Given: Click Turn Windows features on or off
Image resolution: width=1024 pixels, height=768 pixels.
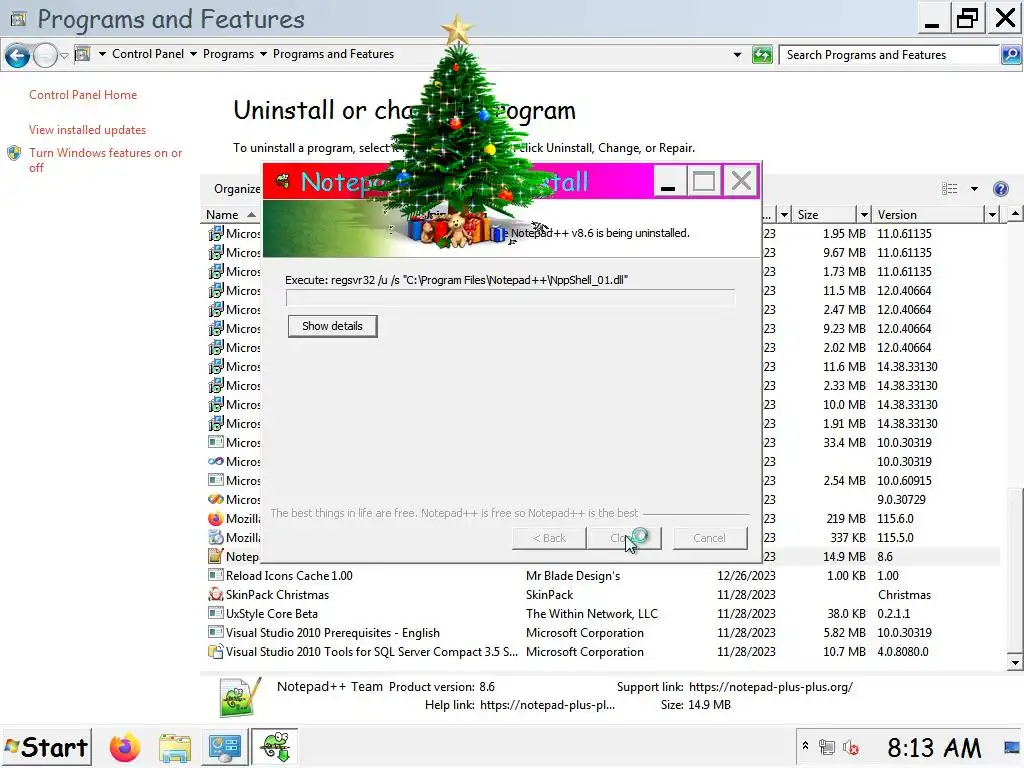Looking at the screenshot, I should coord(105,160).
